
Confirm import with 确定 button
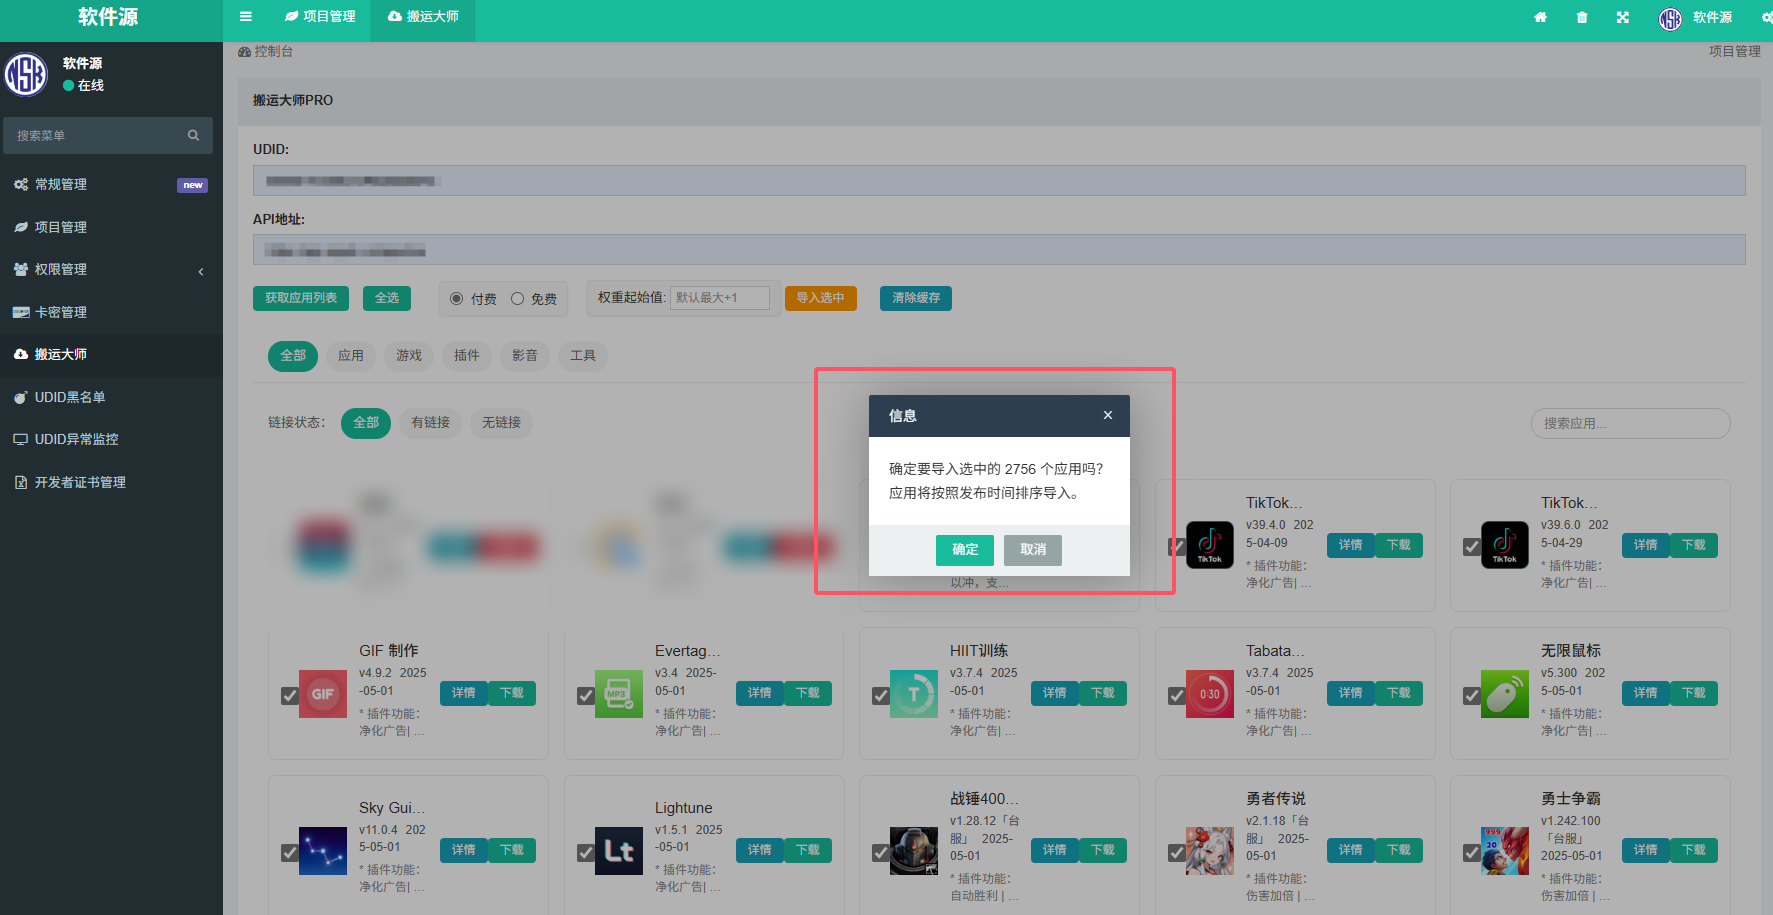pyautogui.click(x=965, y=550)
